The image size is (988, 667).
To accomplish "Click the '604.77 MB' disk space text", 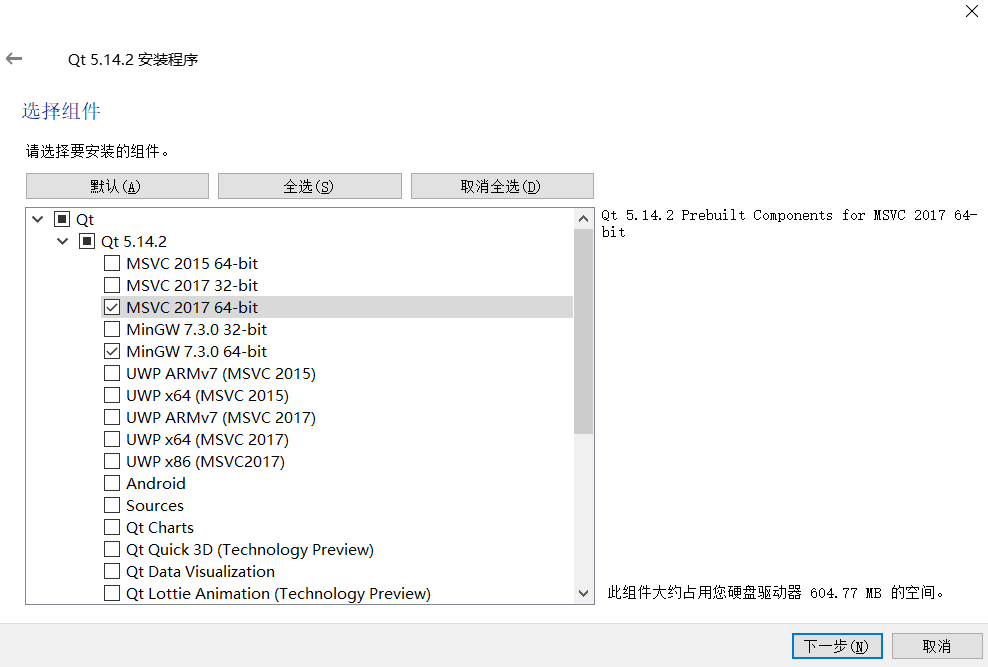I will [846, 593].
